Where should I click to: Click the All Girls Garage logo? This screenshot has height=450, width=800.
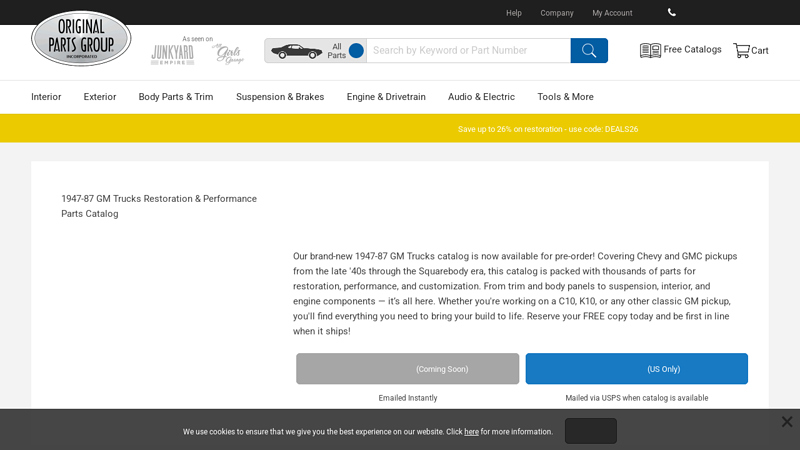click(x=227, y=54)
